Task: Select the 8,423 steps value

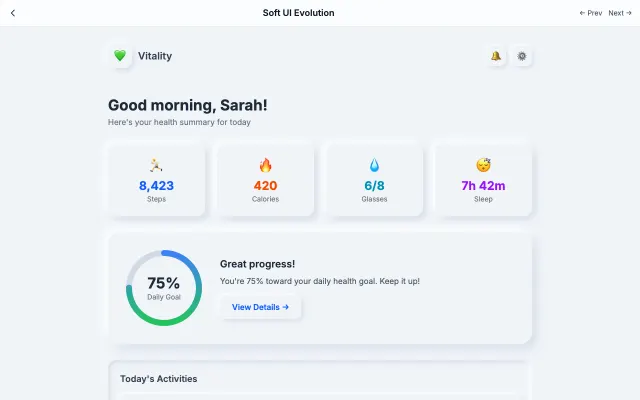Action: pos(156,186)
